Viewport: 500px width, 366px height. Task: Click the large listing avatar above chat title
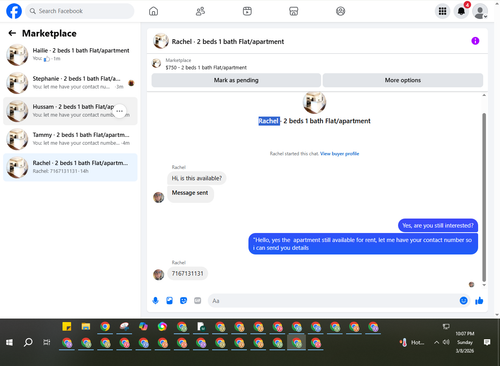[x=314, y=102]
